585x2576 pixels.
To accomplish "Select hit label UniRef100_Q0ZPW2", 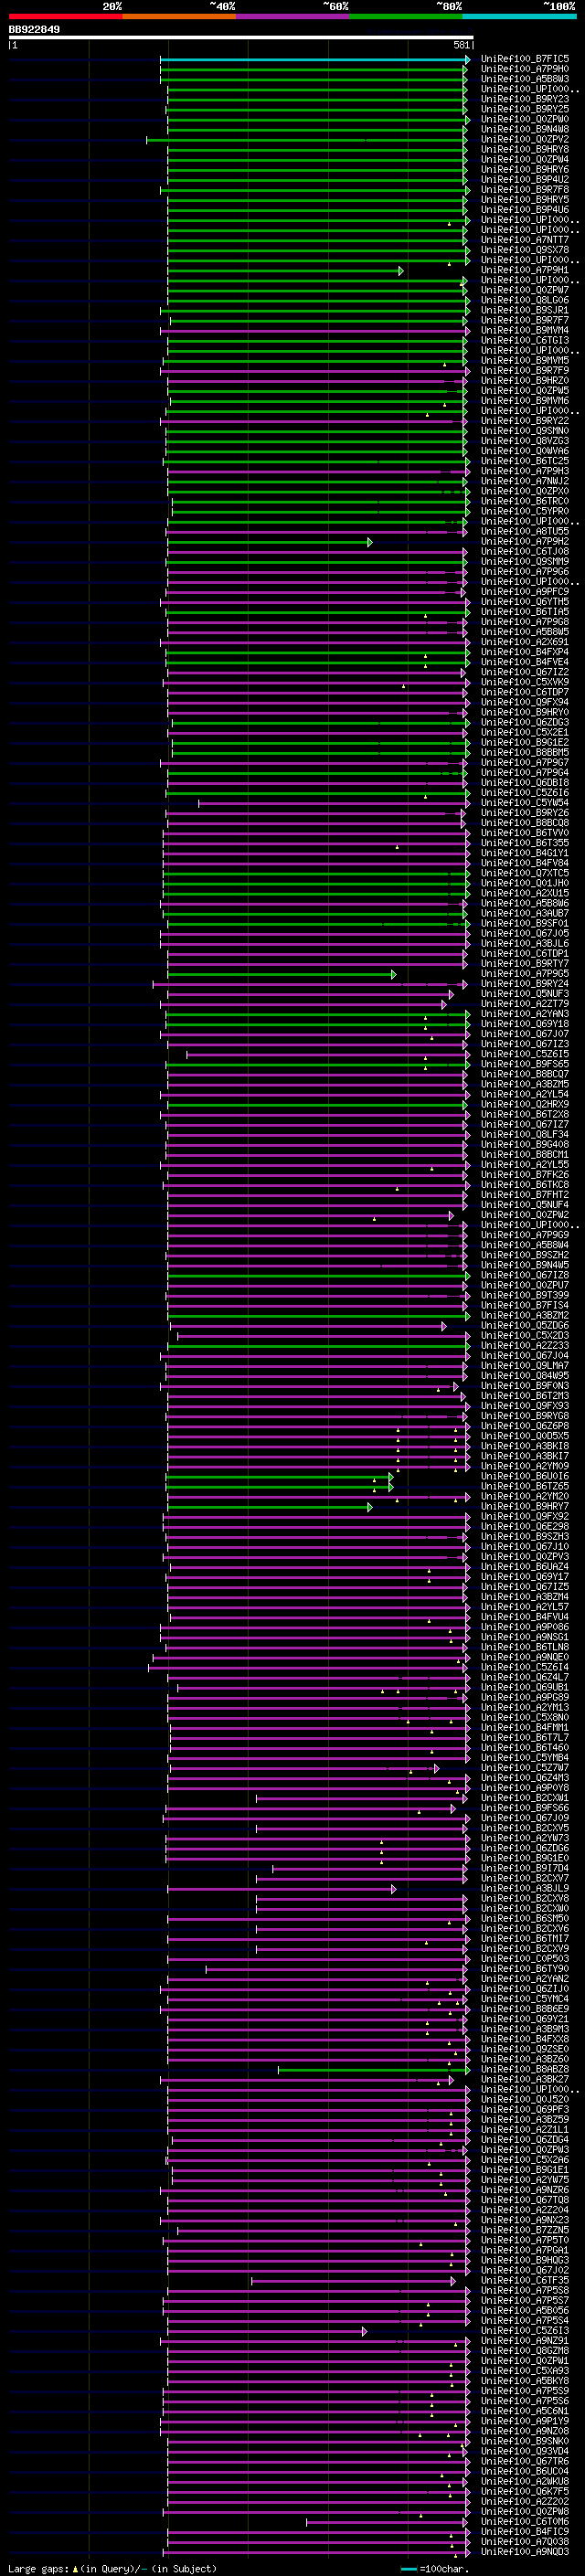I will click(525, 1215).
